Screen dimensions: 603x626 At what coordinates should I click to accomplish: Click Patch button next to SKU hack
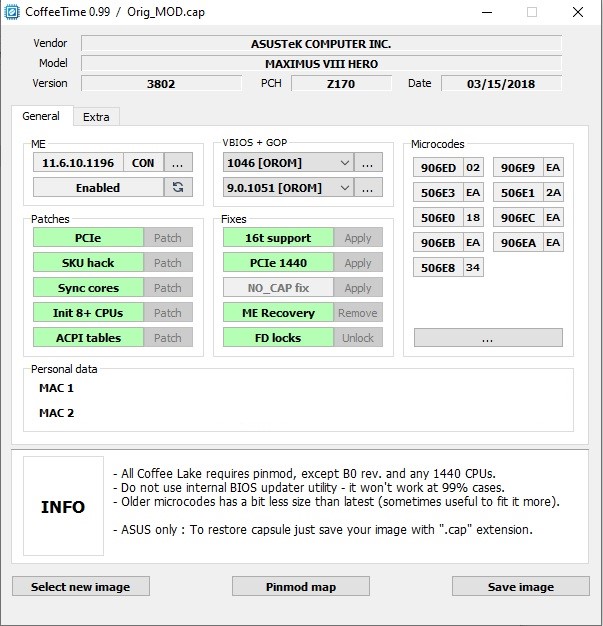[x=168, y=263]
